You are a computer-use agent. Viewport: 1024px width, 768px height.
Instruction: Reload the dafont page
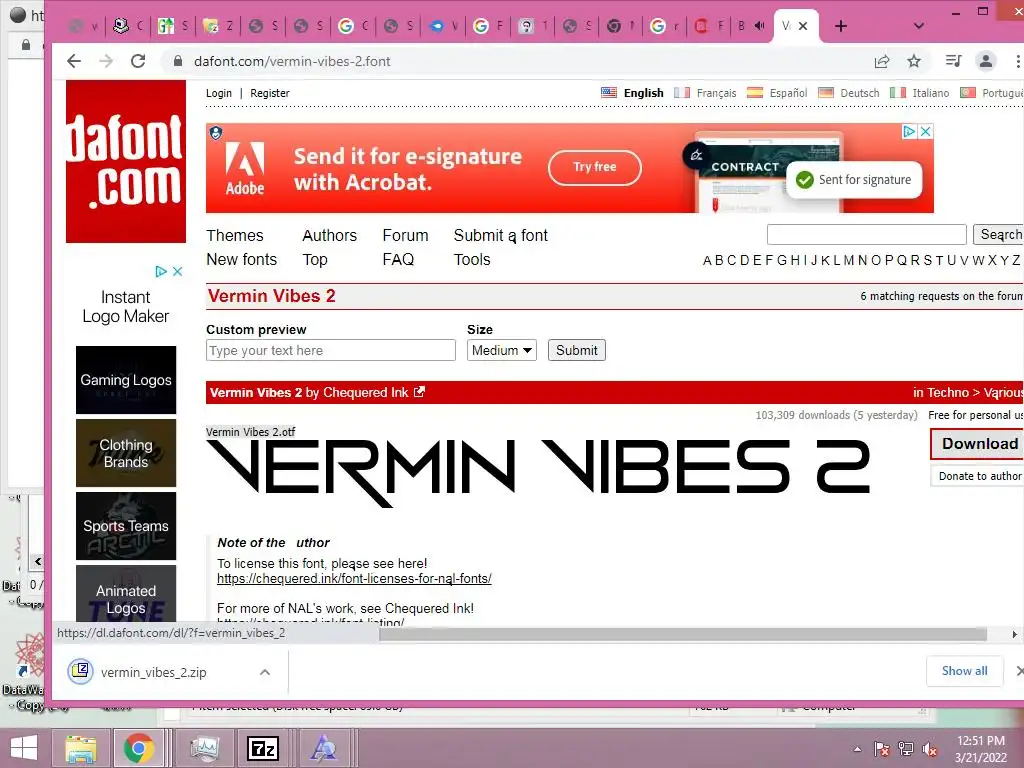(138, 61)
